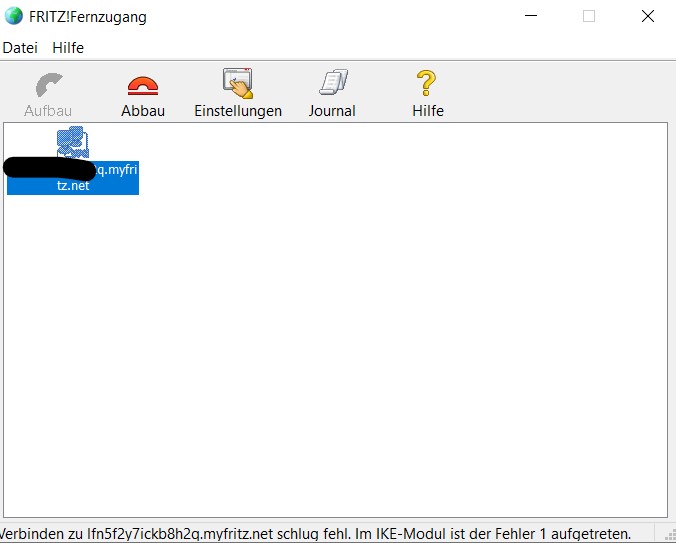Click the yellow question mark Hilfe icon

click(426, 83)
